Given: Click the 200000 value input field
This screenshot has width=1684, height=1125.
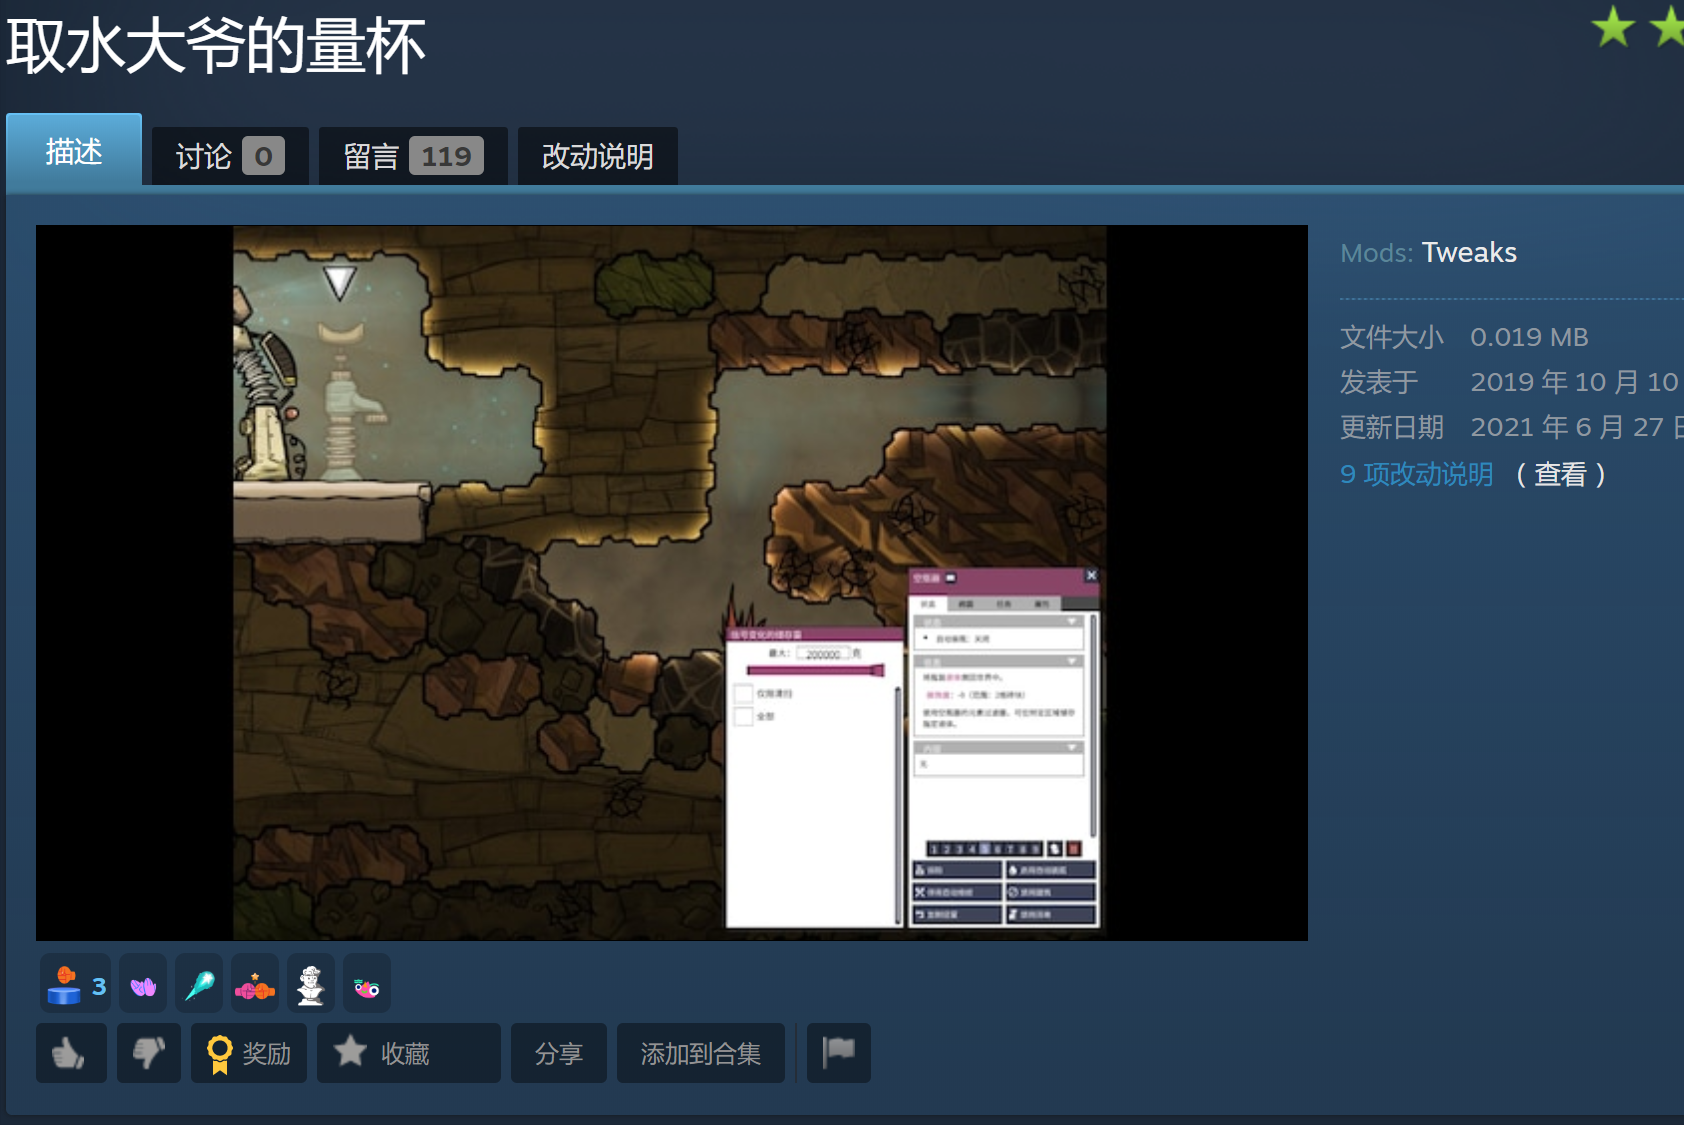Looking at the screenshot, I should [823, 653].
